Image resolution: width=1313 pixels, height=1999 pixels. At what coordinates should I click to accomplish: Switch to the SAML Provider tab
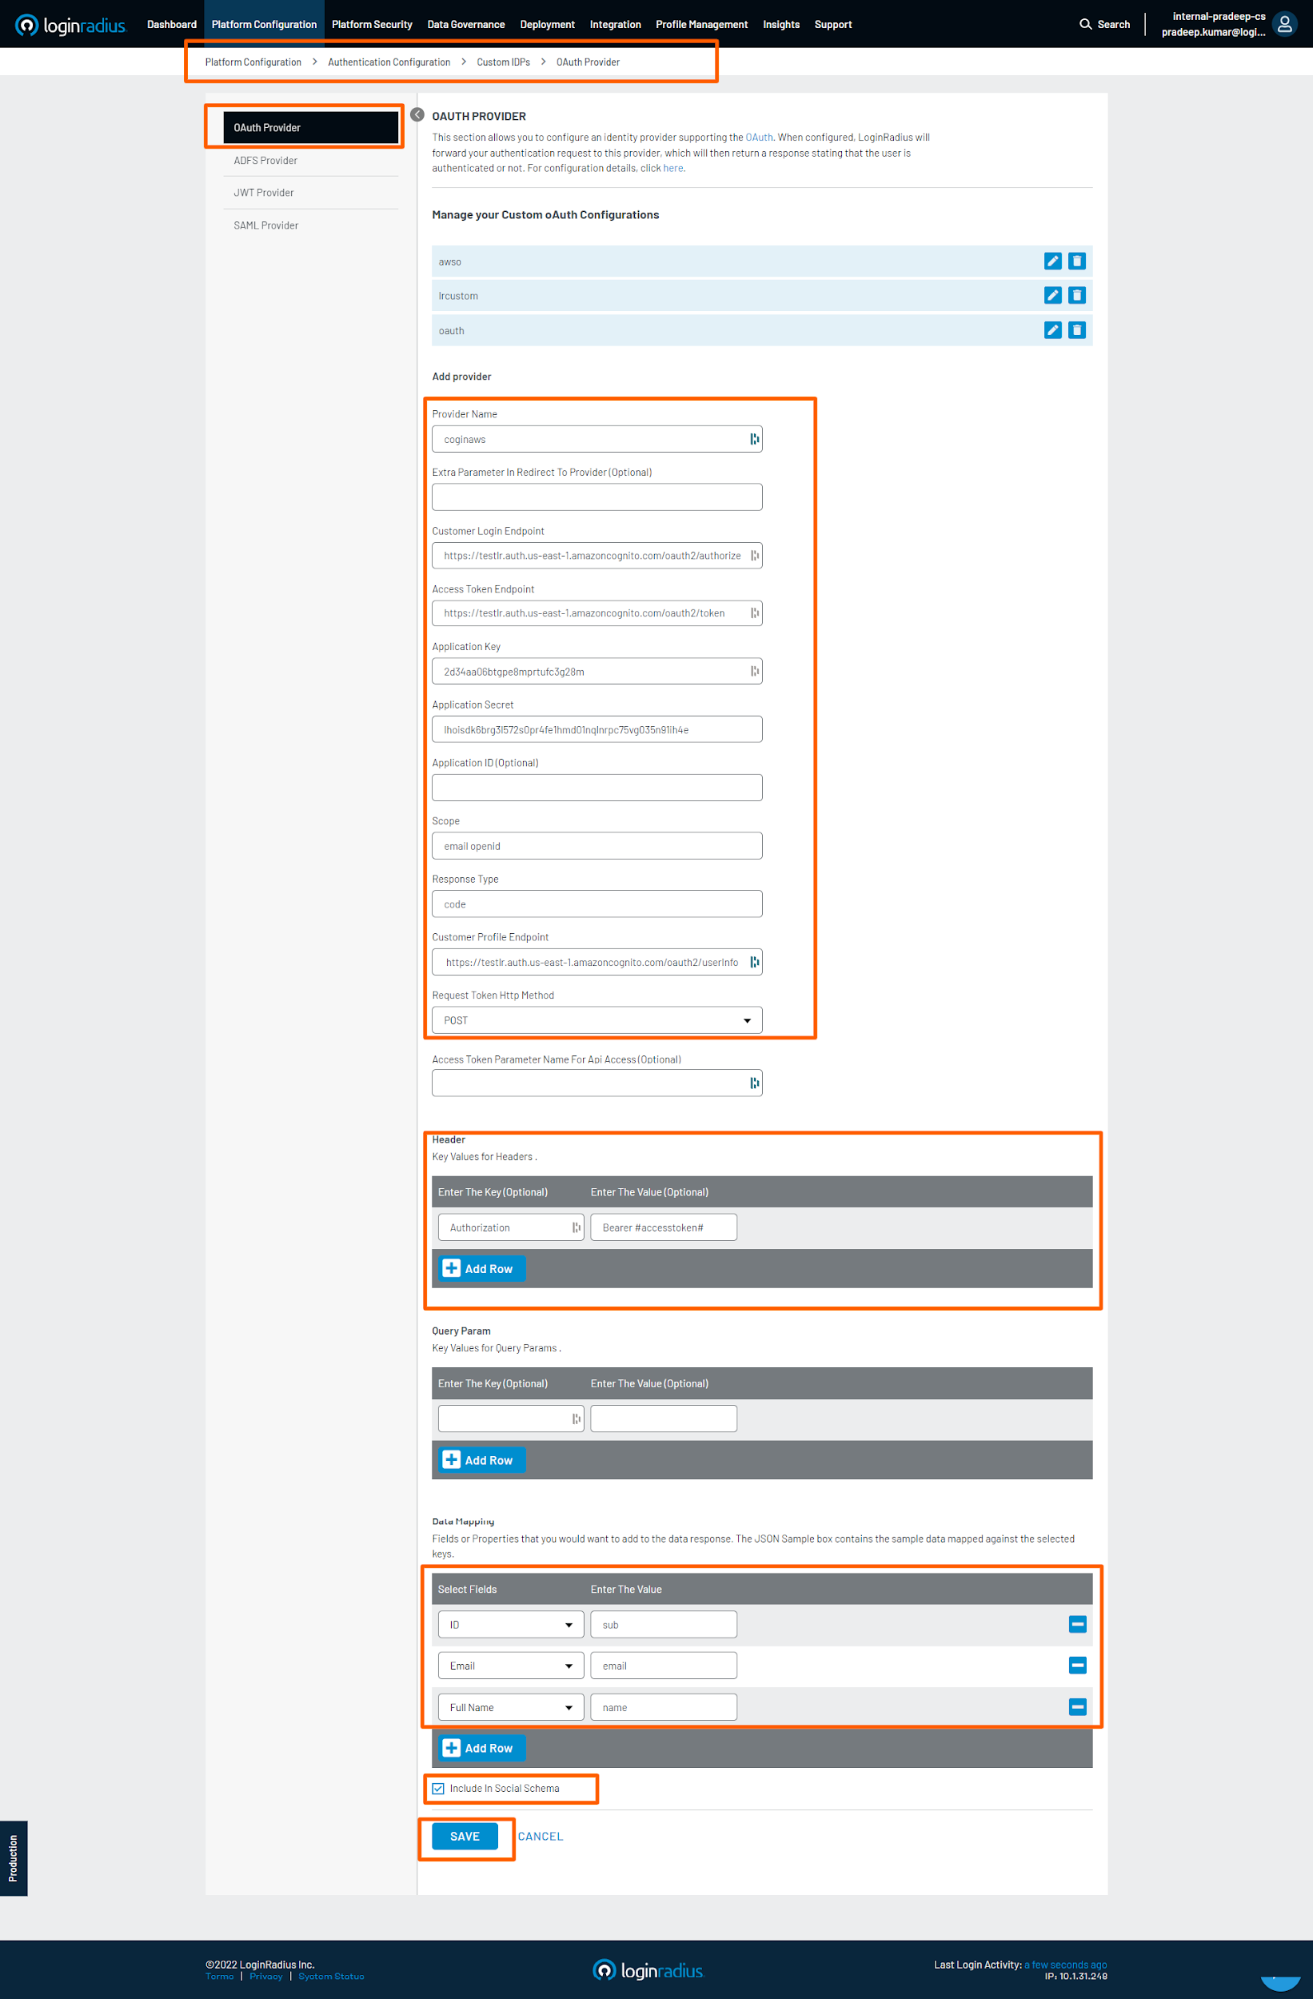coord(266,226)
